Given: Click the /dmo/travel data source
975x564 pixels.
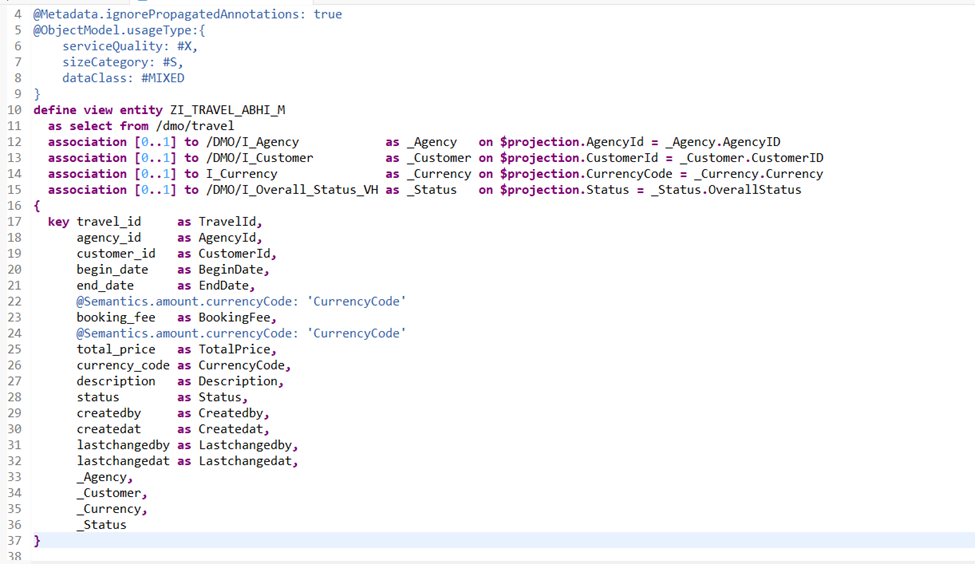Looking at the screenshot, I should [195, 126].
